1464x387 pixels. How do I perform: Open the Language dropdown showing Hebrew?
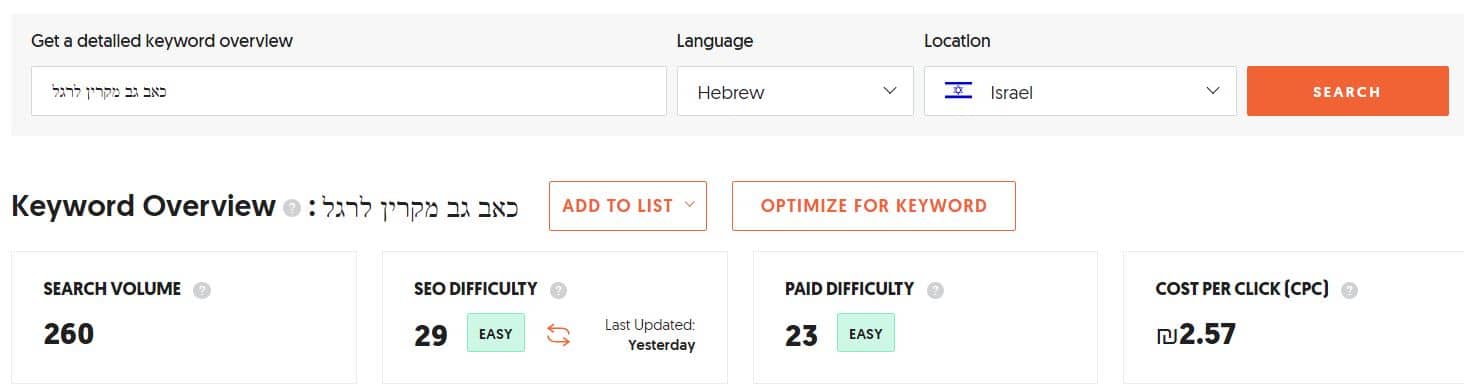click(795, 91)
